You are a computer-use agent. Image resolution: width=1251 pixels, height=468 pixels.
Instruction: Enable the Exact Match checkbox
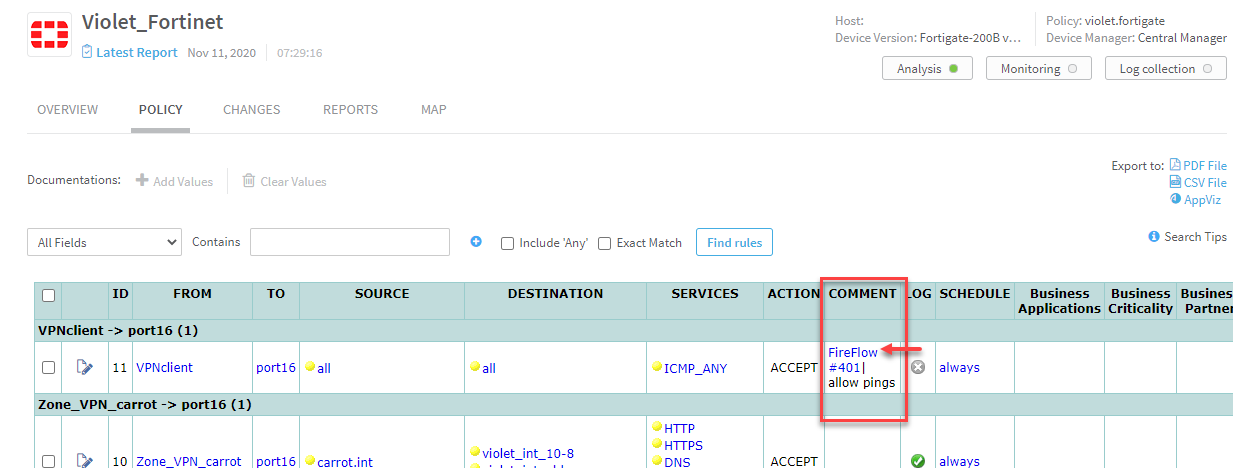[604, 243]
